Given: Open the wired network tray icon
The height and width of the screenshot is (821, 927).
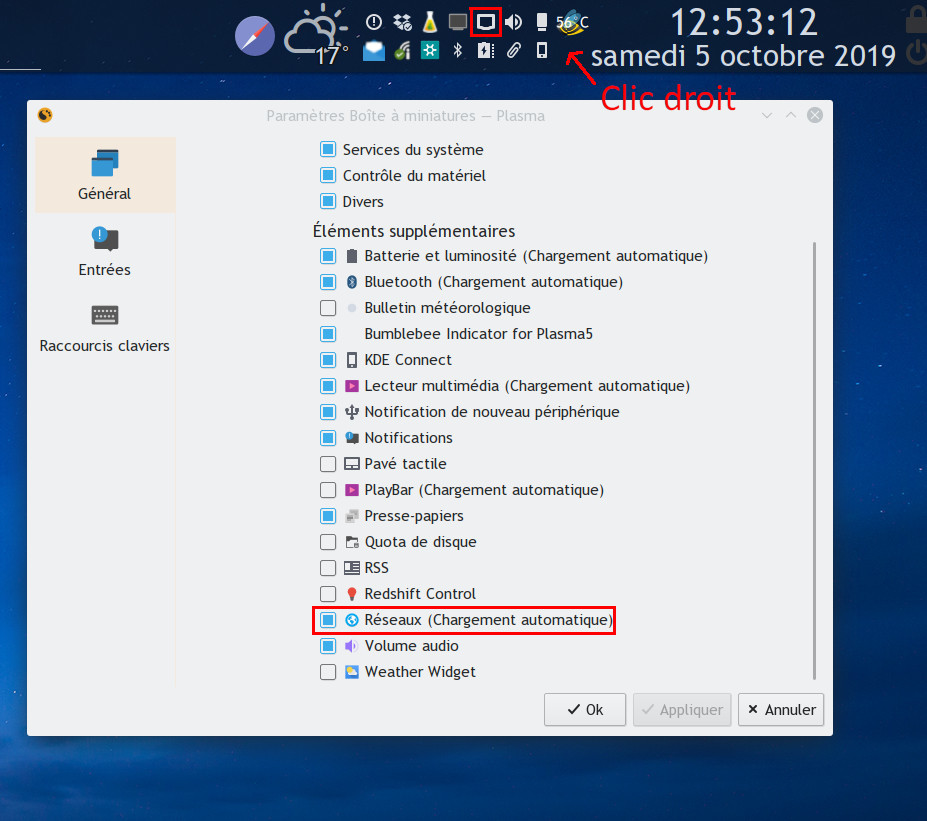Looking at the screenshot, I should (x=485, y=22).
